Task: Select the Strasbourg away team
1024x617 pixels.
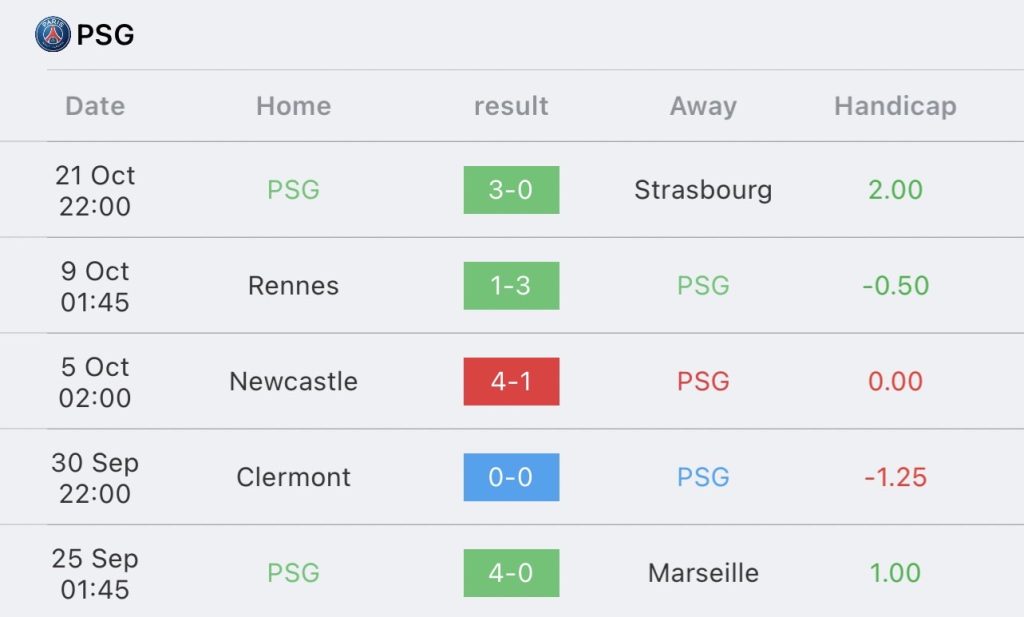Action: (703, 190)
